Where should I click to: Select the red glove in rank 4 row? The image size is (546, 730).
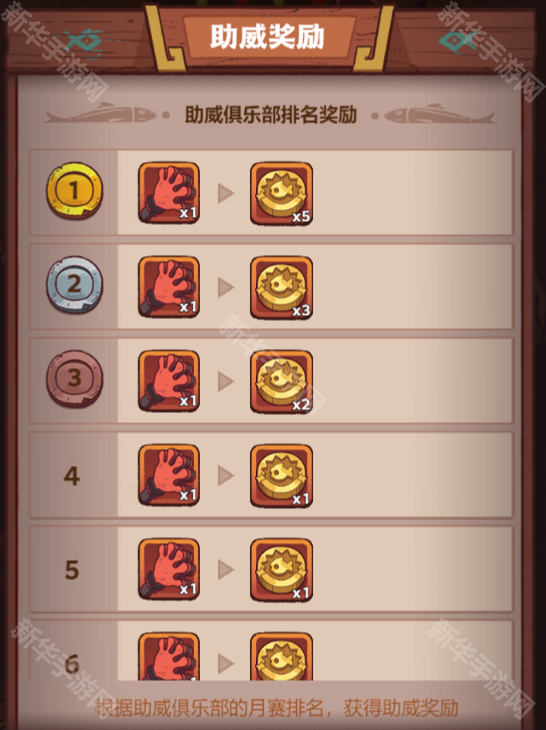pyautogui.click(x=169, y=475)
